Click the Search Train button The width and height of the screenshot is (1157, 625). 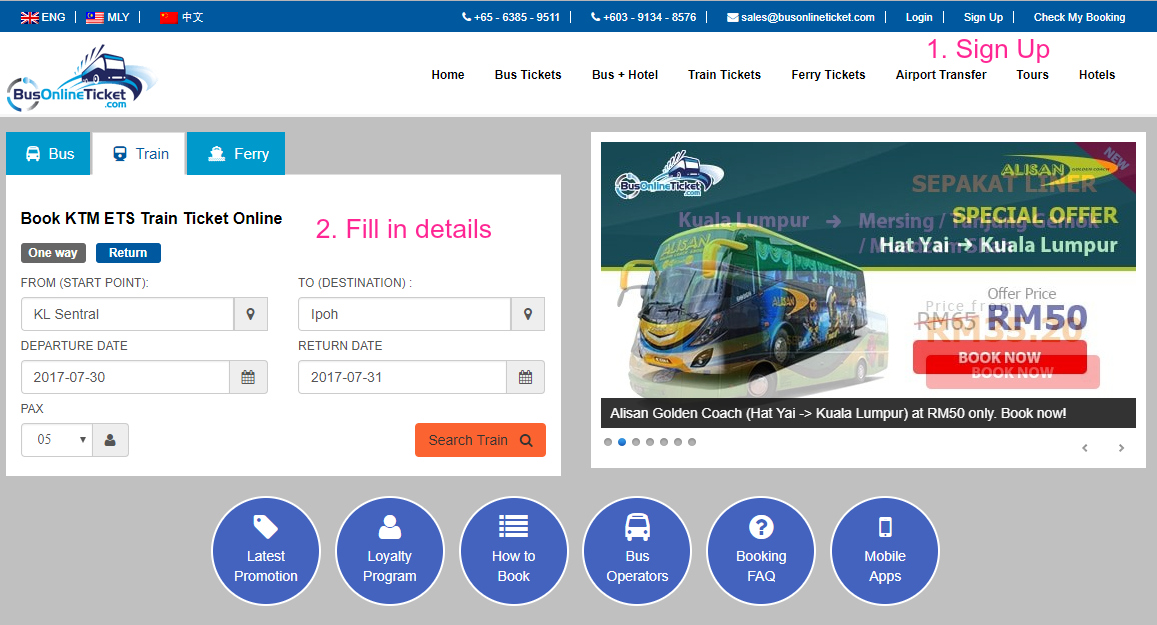point(480,439)
